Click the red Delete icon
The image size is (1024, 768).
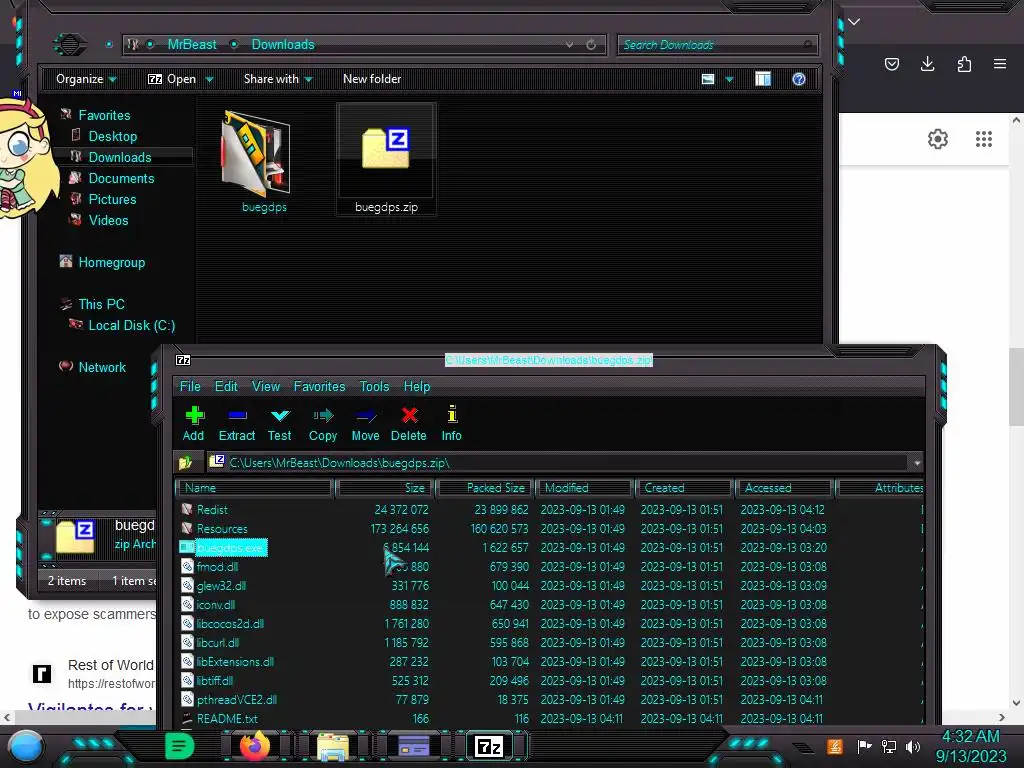pos(409,423)
